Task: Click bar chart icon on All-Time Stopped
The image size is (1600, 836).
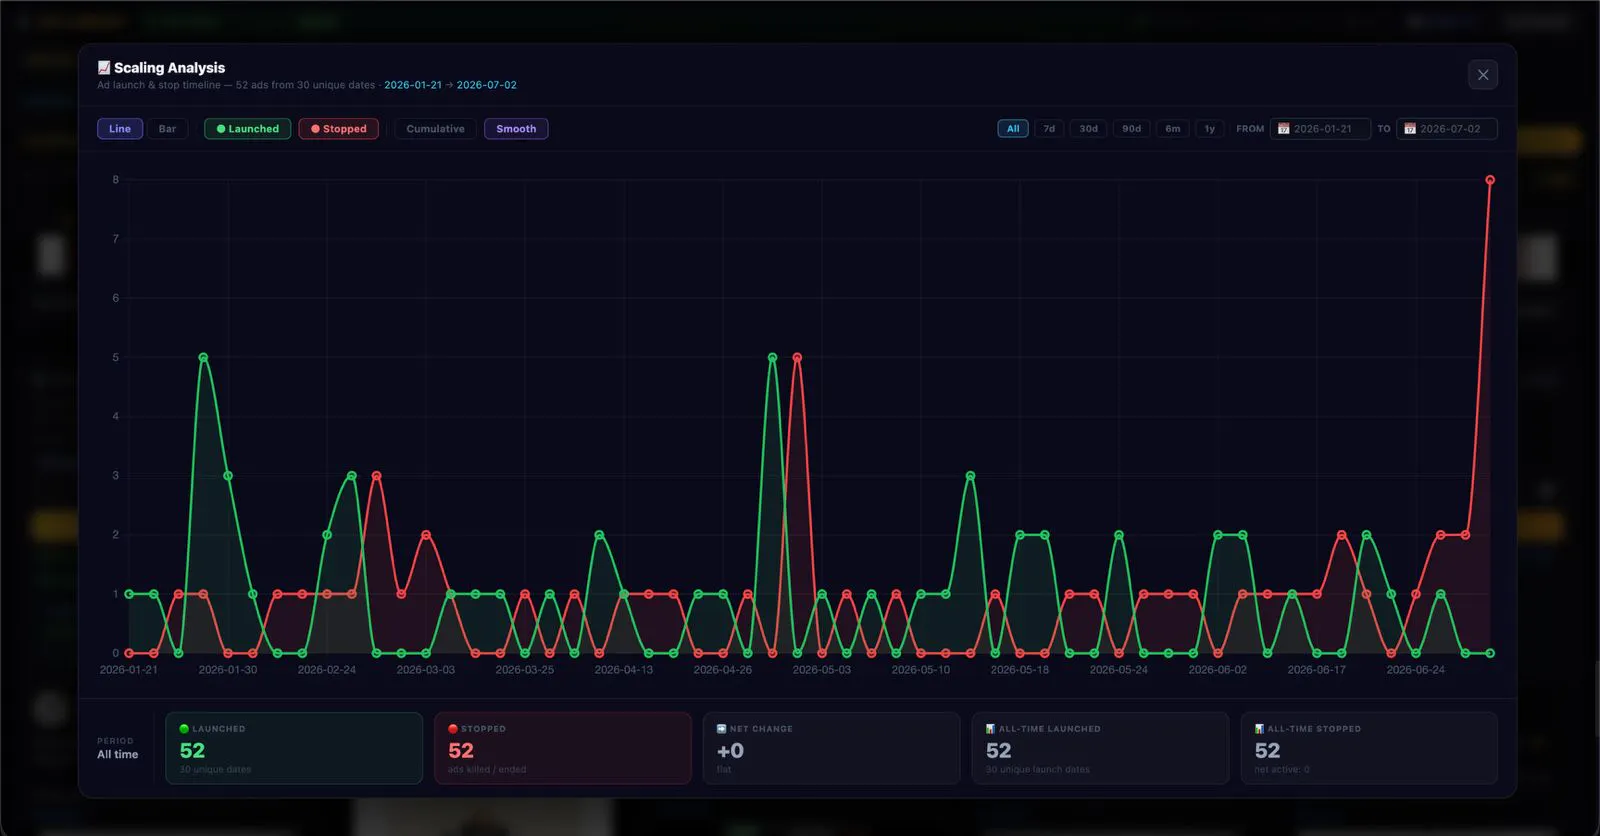Action: click(1259, 729)
